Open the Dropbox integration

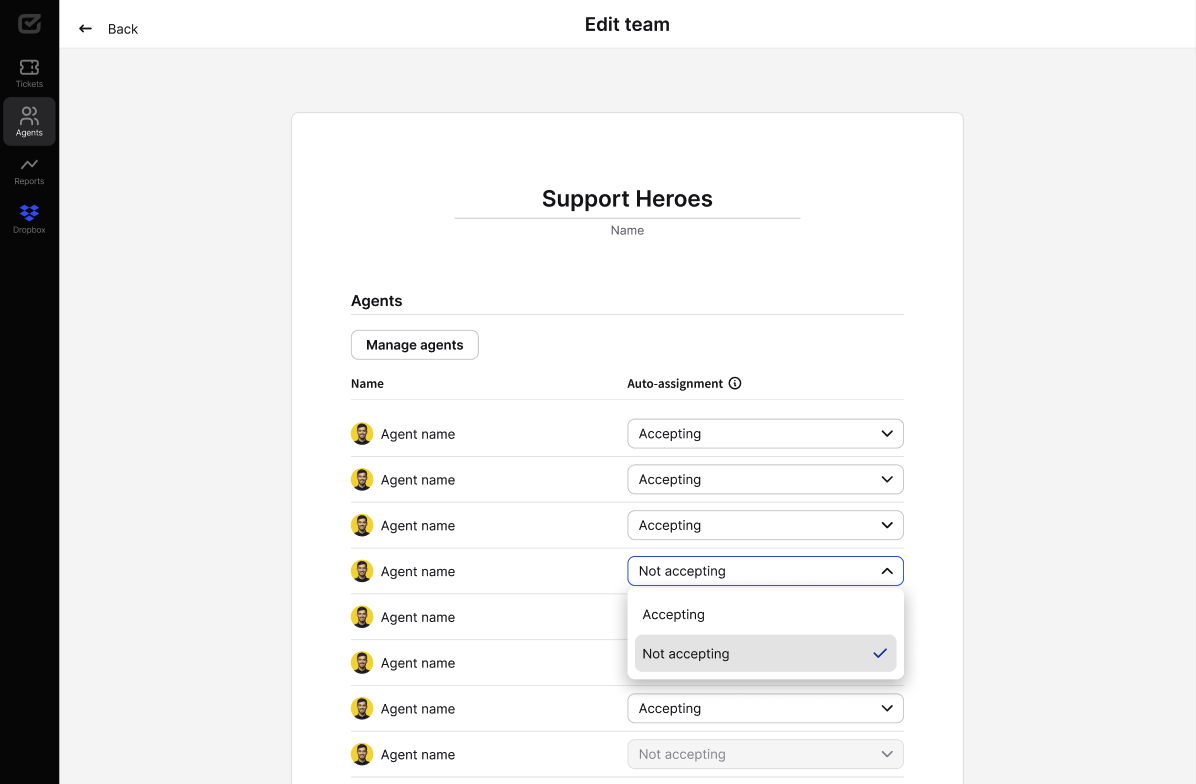tap(29, 219)
